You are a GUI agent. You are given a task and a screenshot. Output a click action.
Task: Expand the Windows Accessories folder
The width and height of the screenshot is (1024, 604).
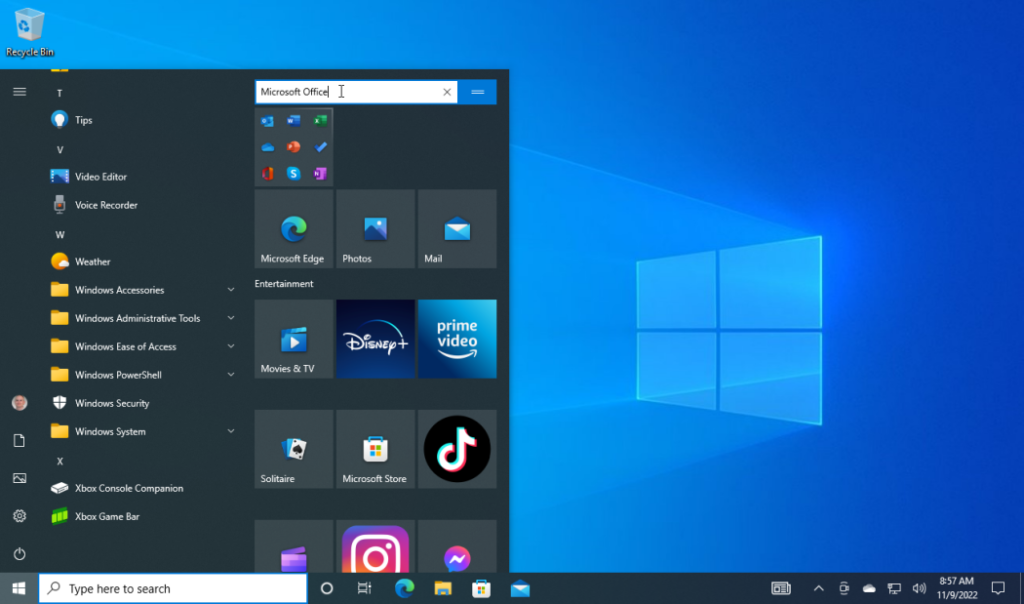[119, 290]
